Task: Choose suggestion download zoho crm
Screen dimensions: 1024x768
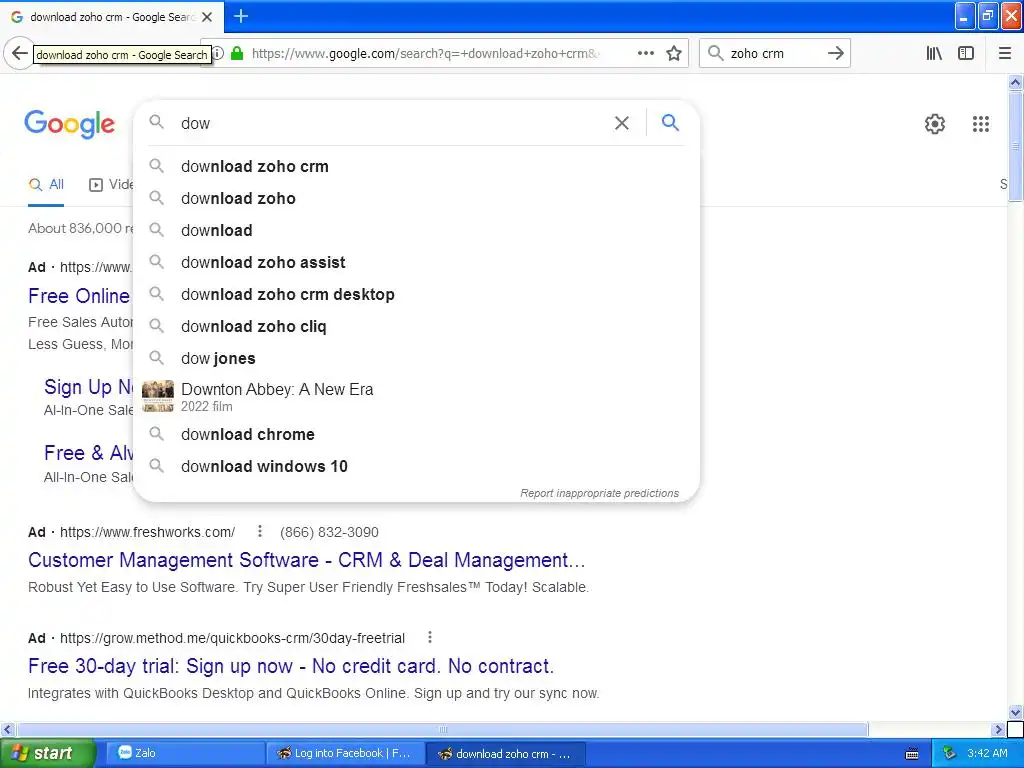Action: (x=416, y=167)
